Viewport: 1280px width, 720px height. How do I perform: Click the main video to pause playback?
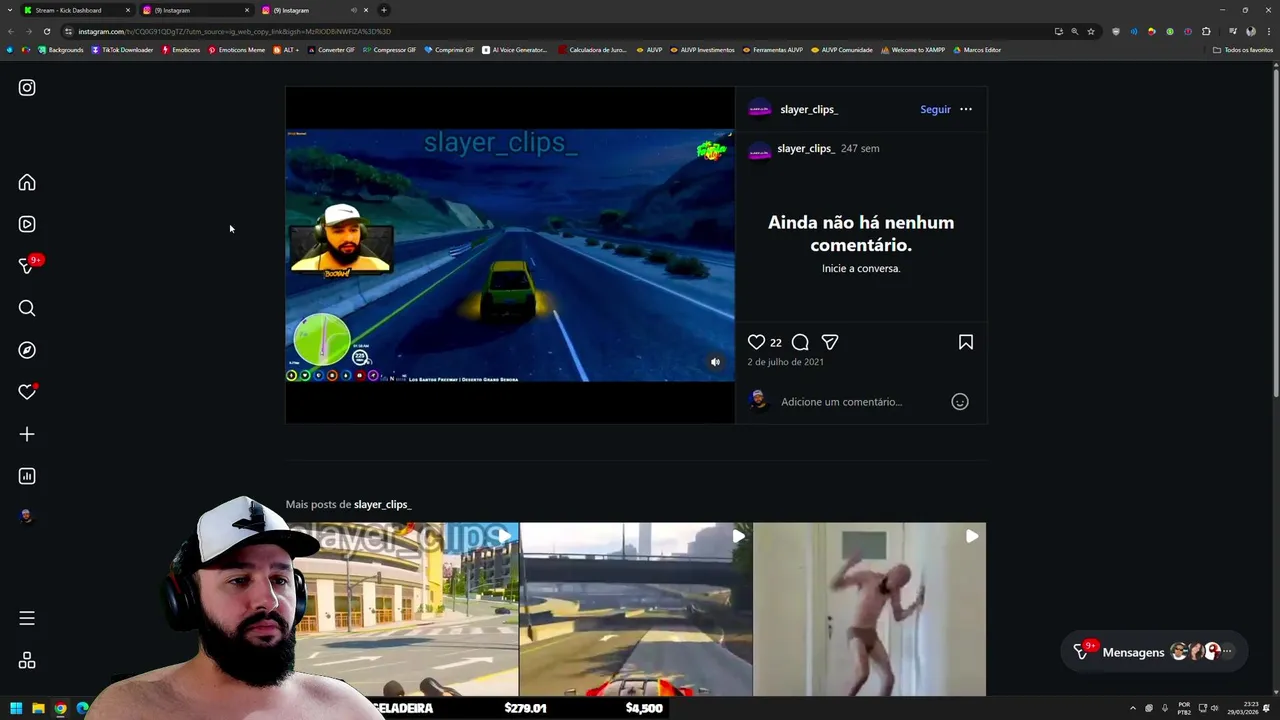[x=510, y=255]
